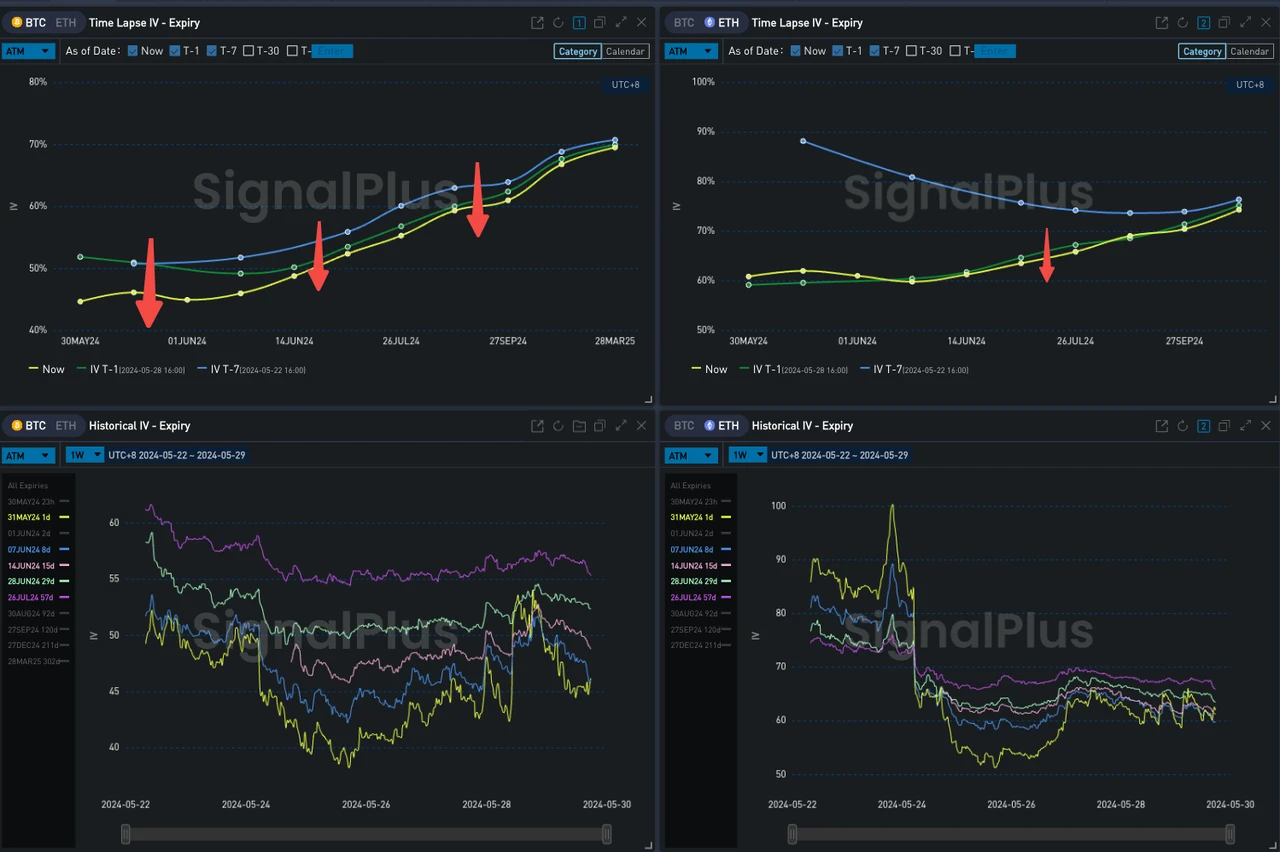Image resolution: width=1280 pixels, height=852 pixels.
Task: Click the sync group "1" icon on BTC Time Lapse panel
Action: tap(579, 21)
